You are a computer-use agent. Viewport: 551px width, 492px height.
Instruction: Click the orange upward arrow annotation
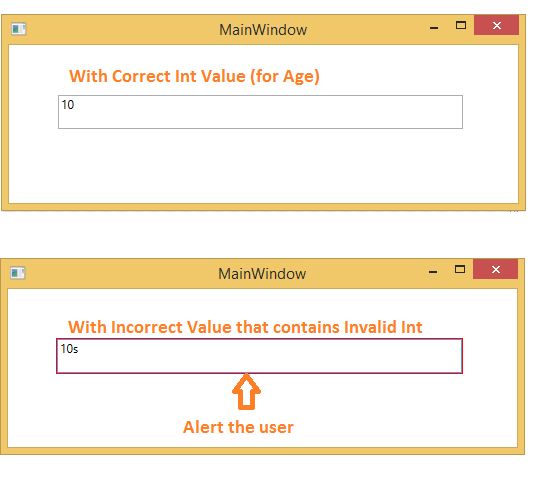(246, 391)
